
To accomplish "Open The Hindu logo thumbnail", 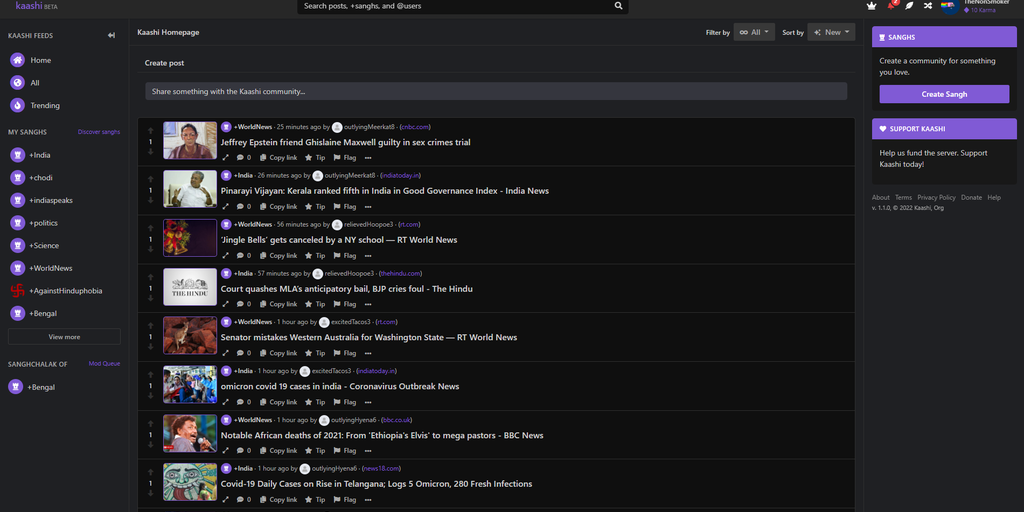I will (x=189, y=287).
